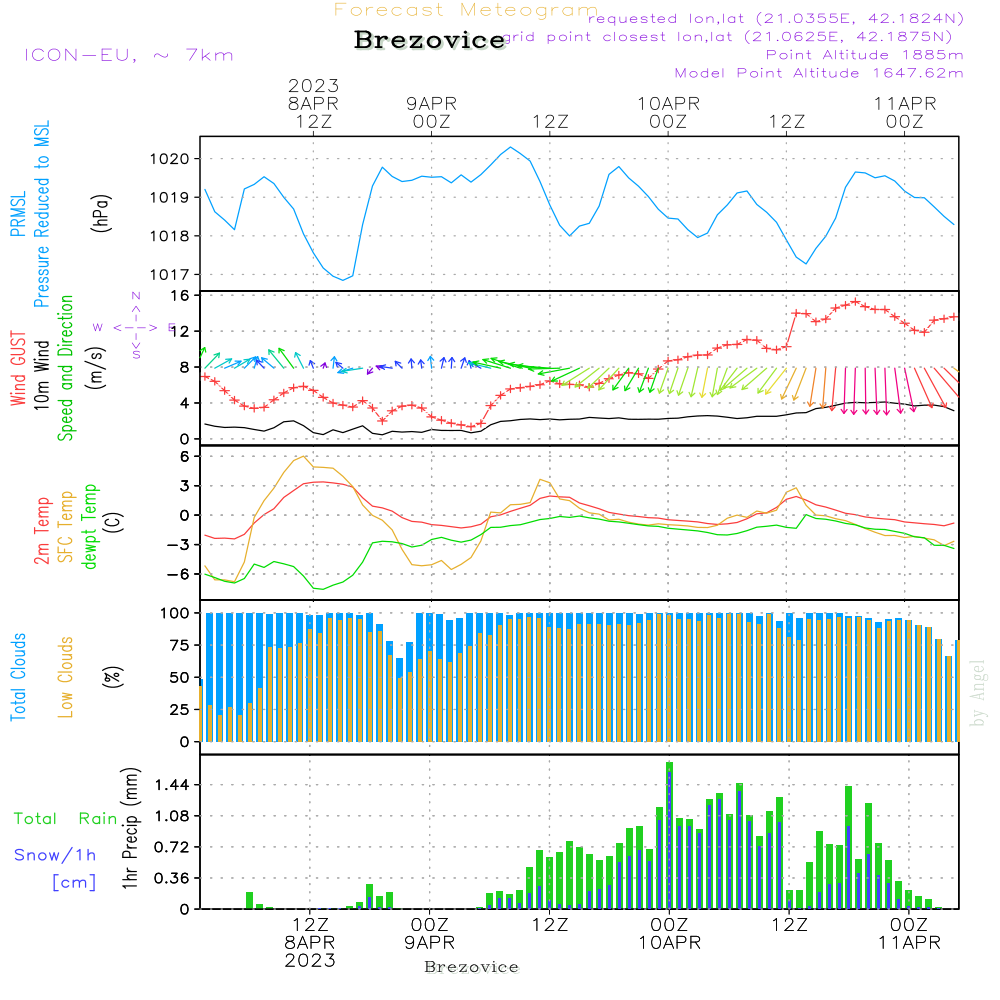Click the Model Point Altitude 1647.62m text
Image resolution: width=1000 pixels, height=1000 pixels.
pyautogui.click(x=819, y=73)
